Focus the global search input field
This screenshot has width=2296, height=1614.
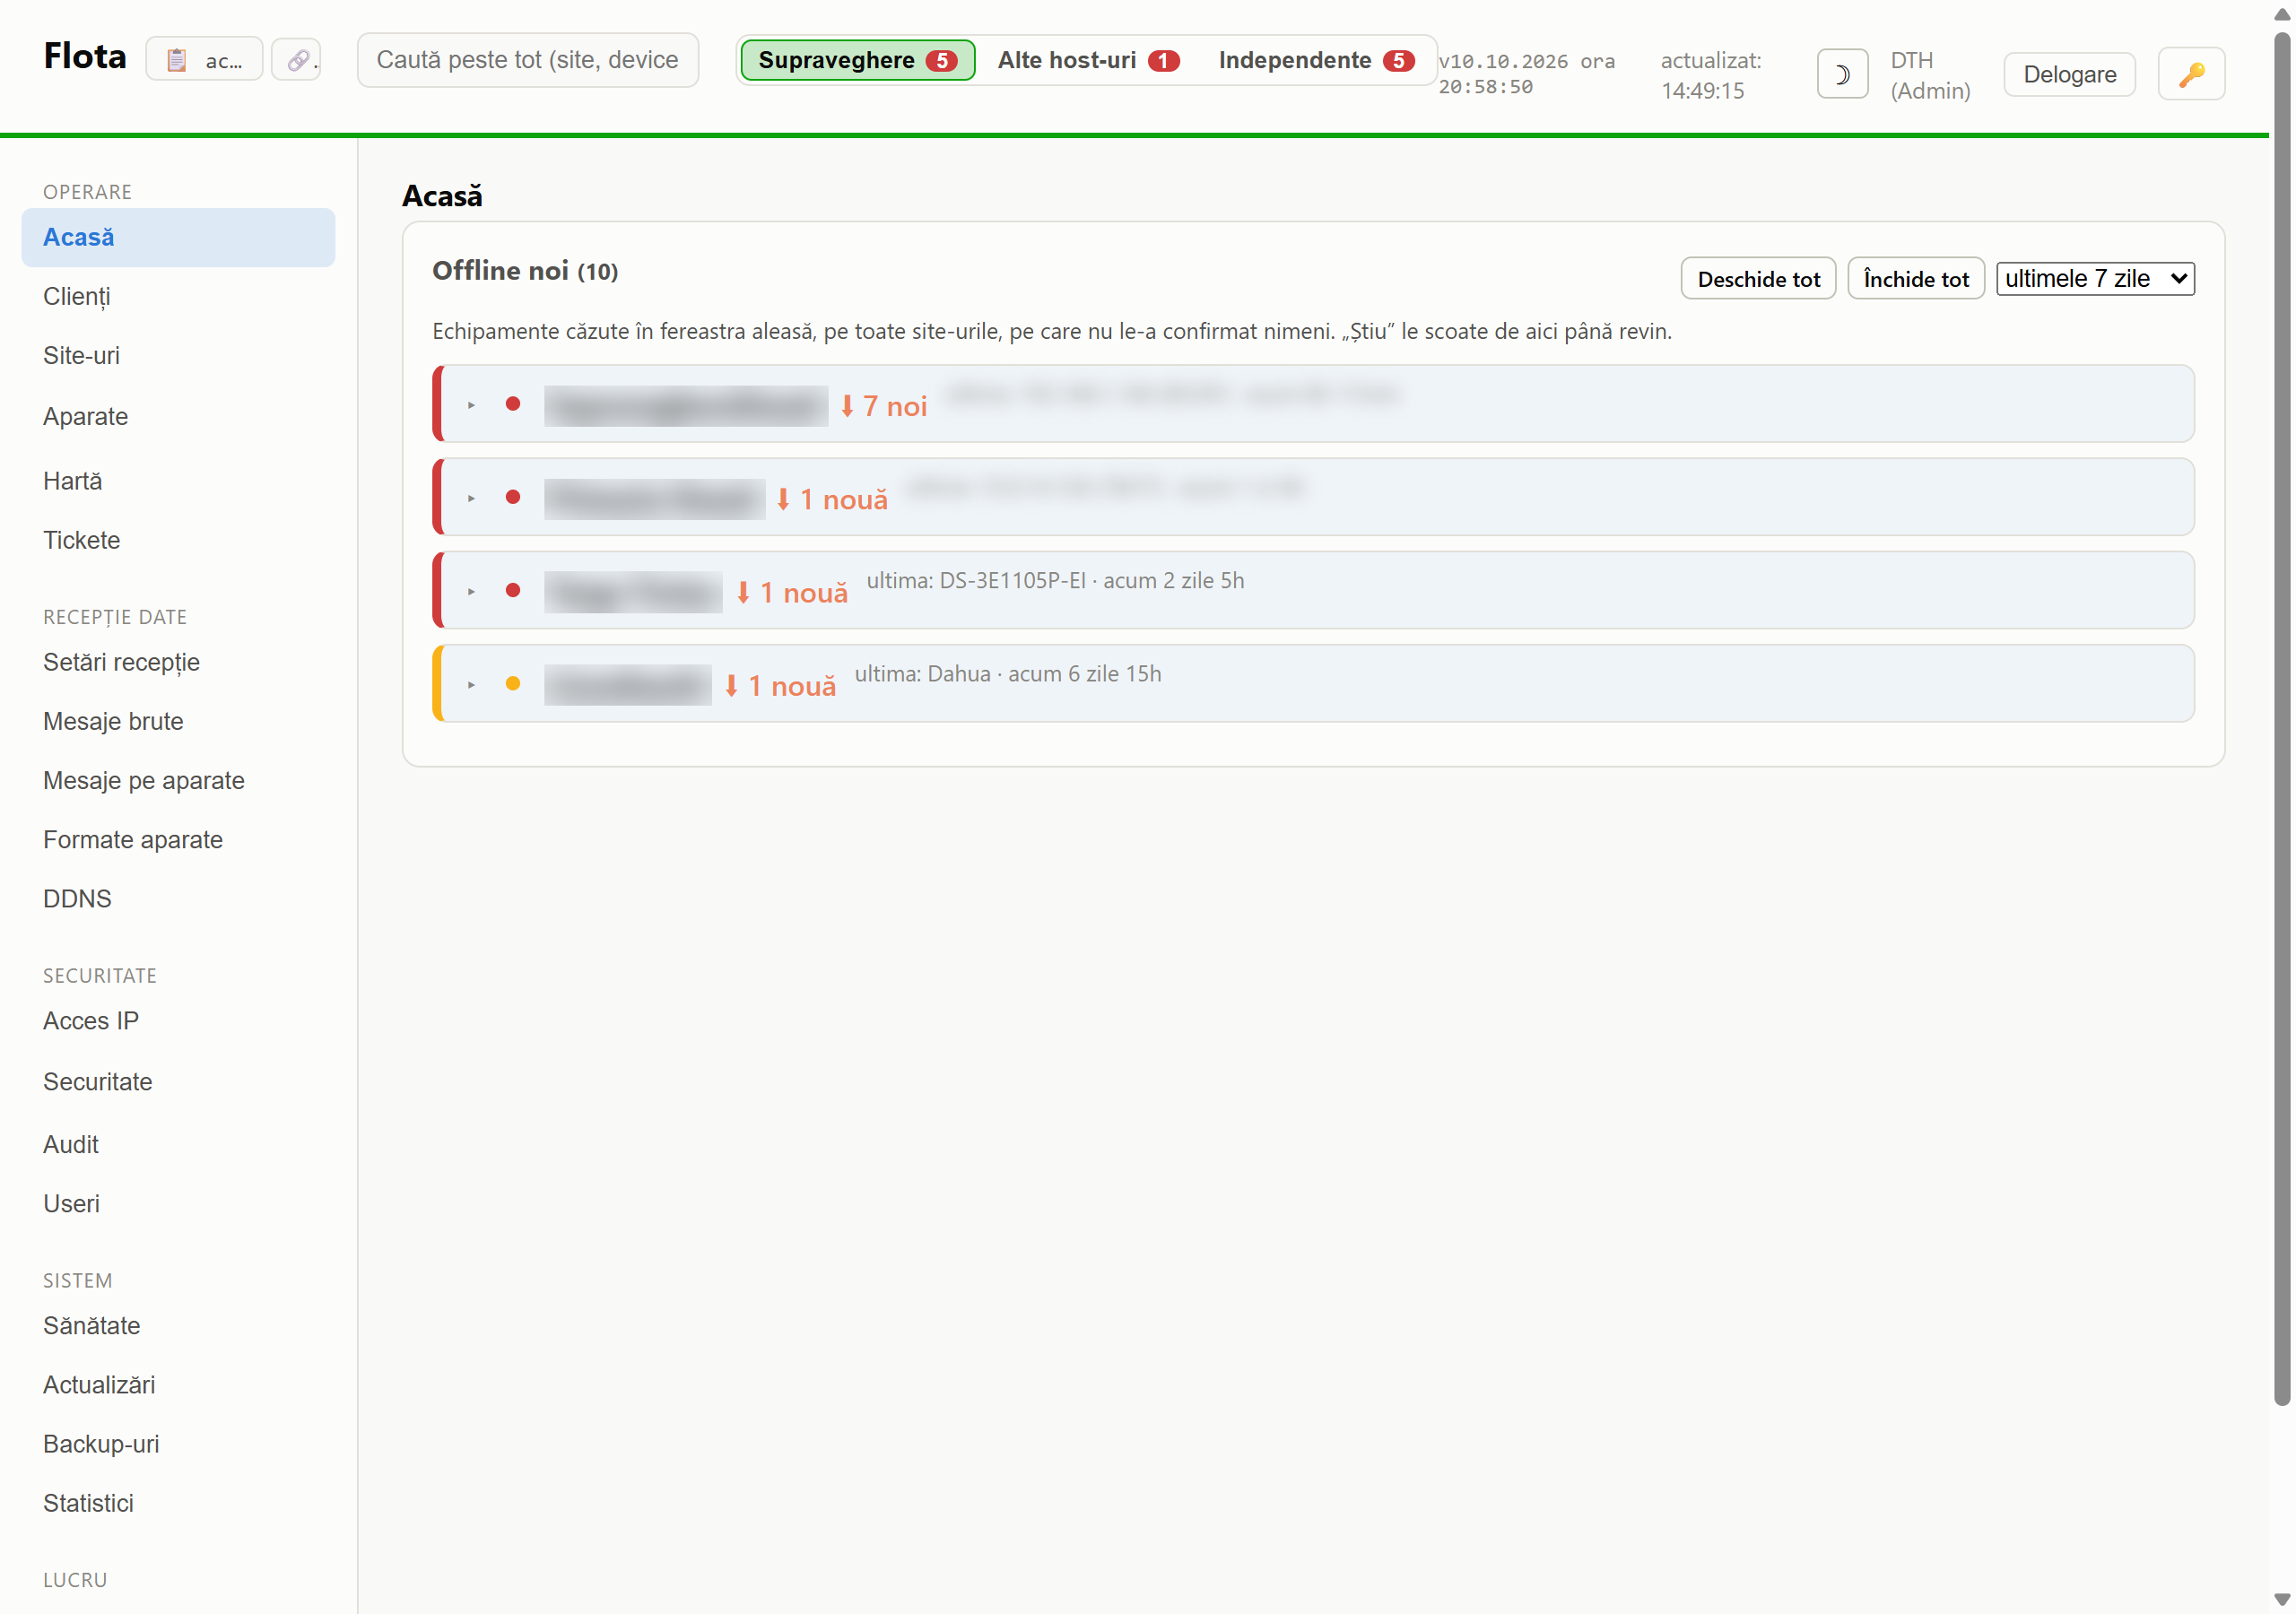[x=527, y=60]
